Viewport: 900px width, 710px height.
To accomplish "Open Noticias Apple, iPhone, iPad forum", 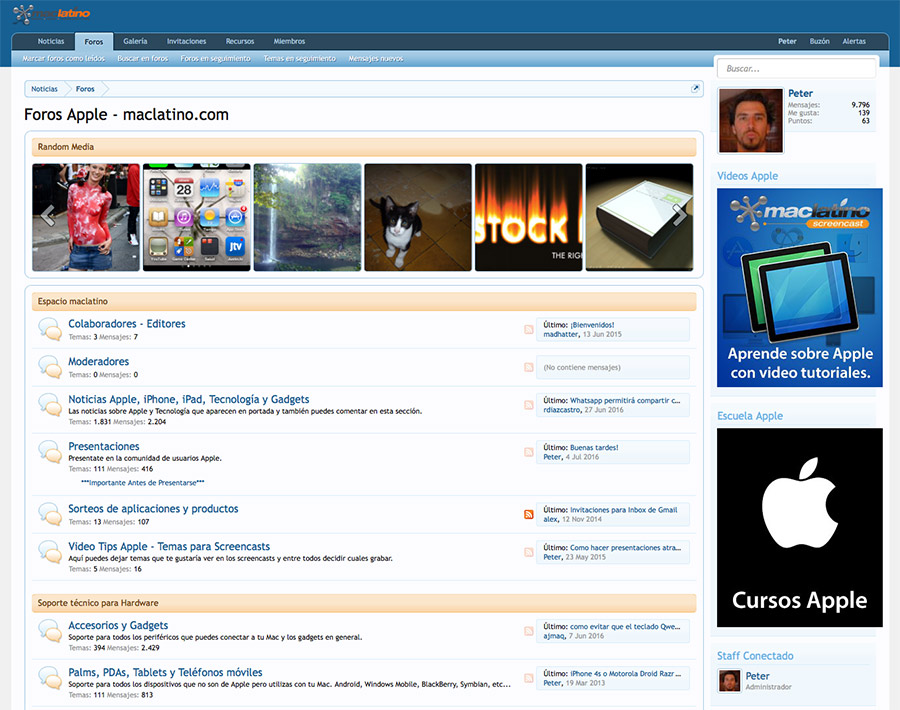I will 189,399.
